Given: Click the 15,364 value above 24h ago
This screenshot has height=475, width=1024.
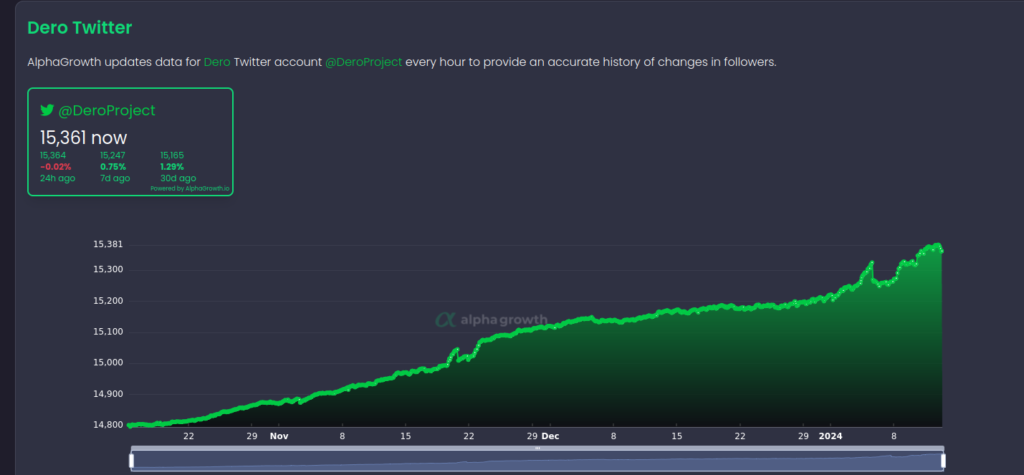Looking at the screenshot, I should click(52, 156).
